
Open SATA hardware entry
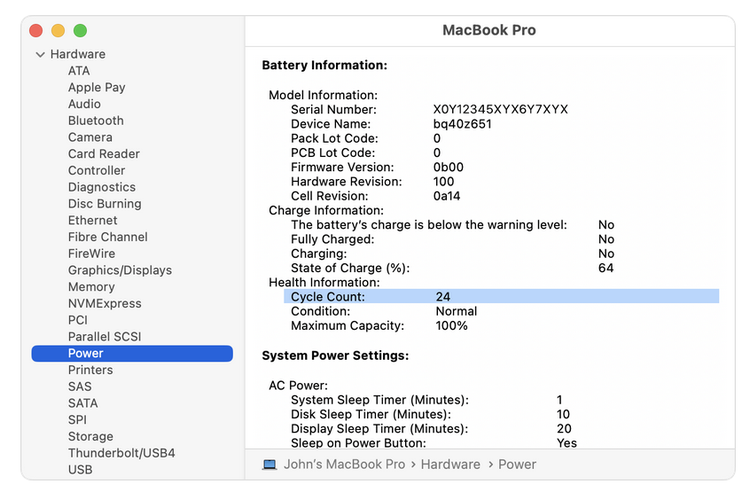coord(83,404)
